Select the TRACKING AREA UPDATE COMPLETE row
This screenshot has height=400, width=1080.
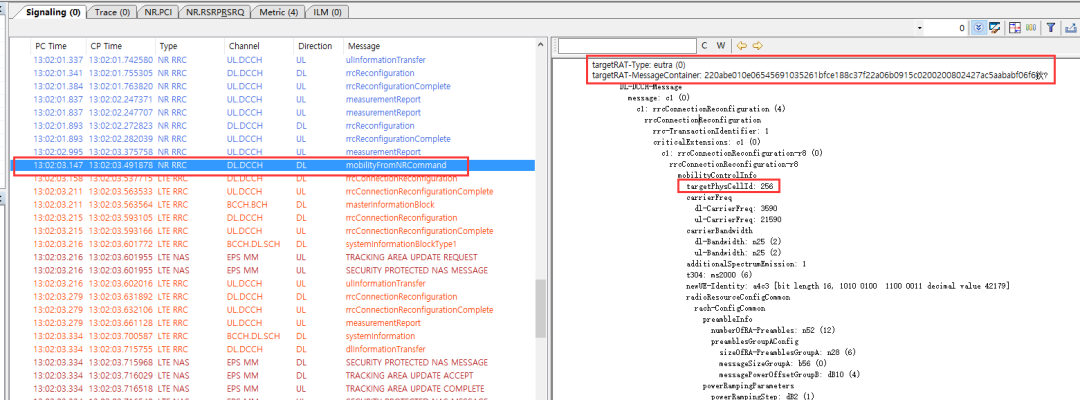coord(273,388)
